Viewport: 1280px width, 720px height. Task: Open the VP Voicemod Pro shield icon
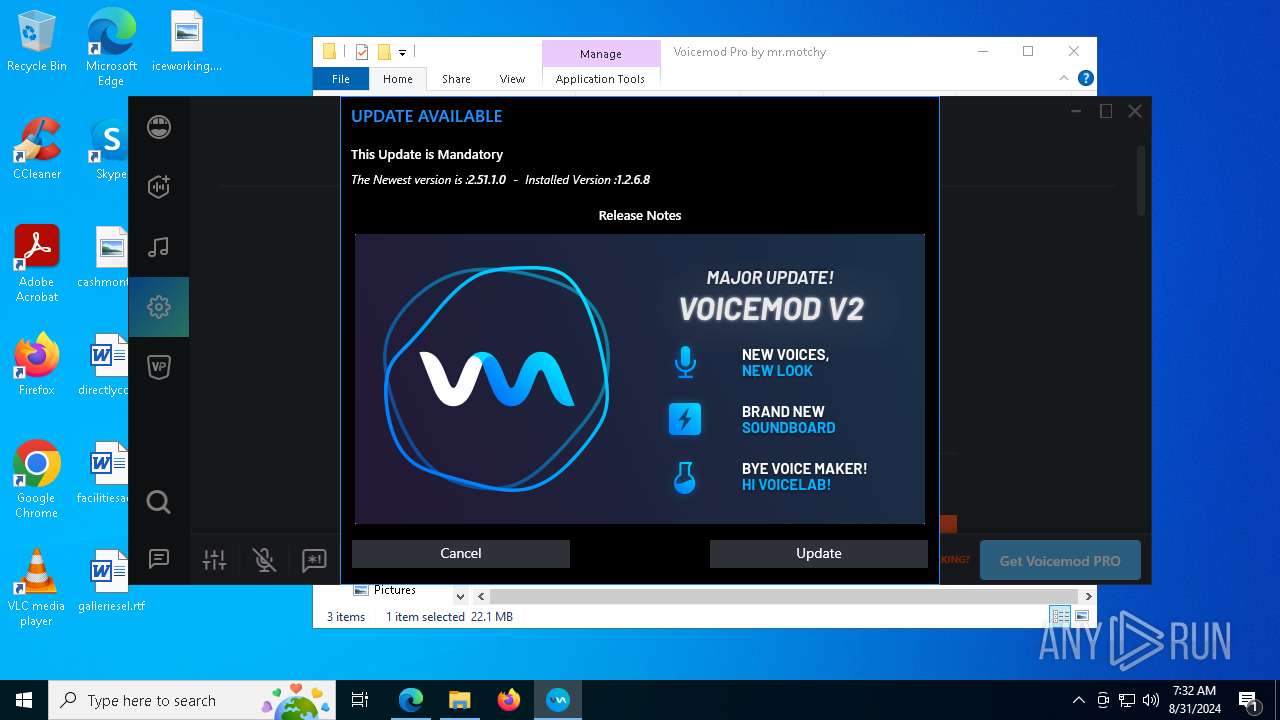tap(159, 367)
